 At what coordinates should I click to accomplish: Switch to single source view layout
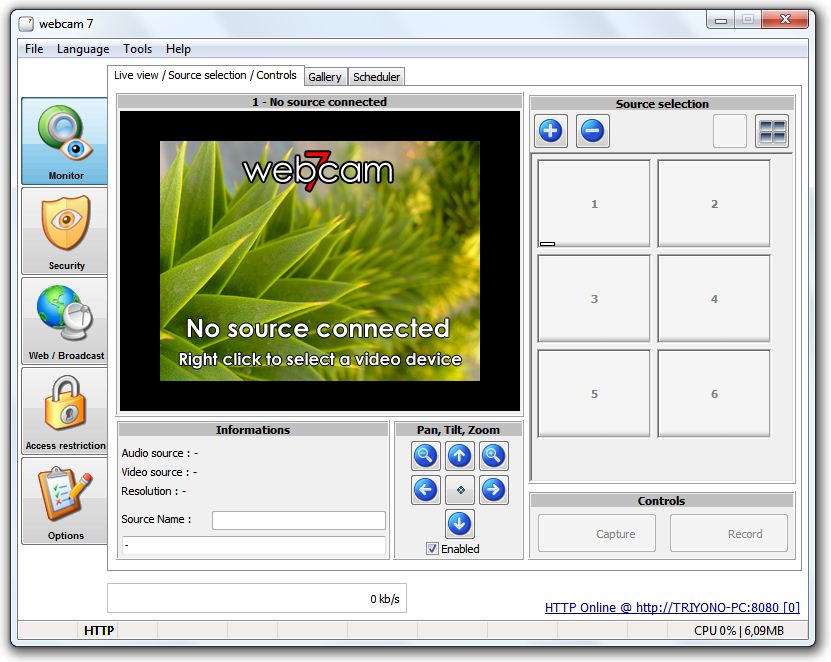pyautogui.click(x=730, y=131)
